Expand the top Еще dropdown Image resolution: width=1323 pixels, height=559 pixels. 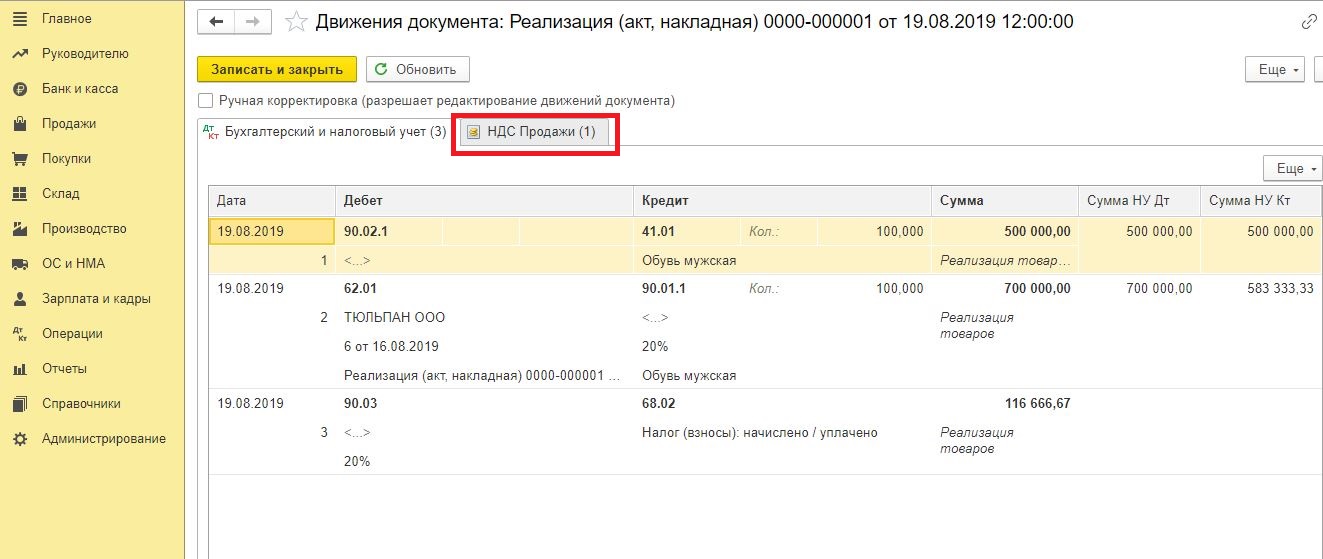tap(1274, 69)
